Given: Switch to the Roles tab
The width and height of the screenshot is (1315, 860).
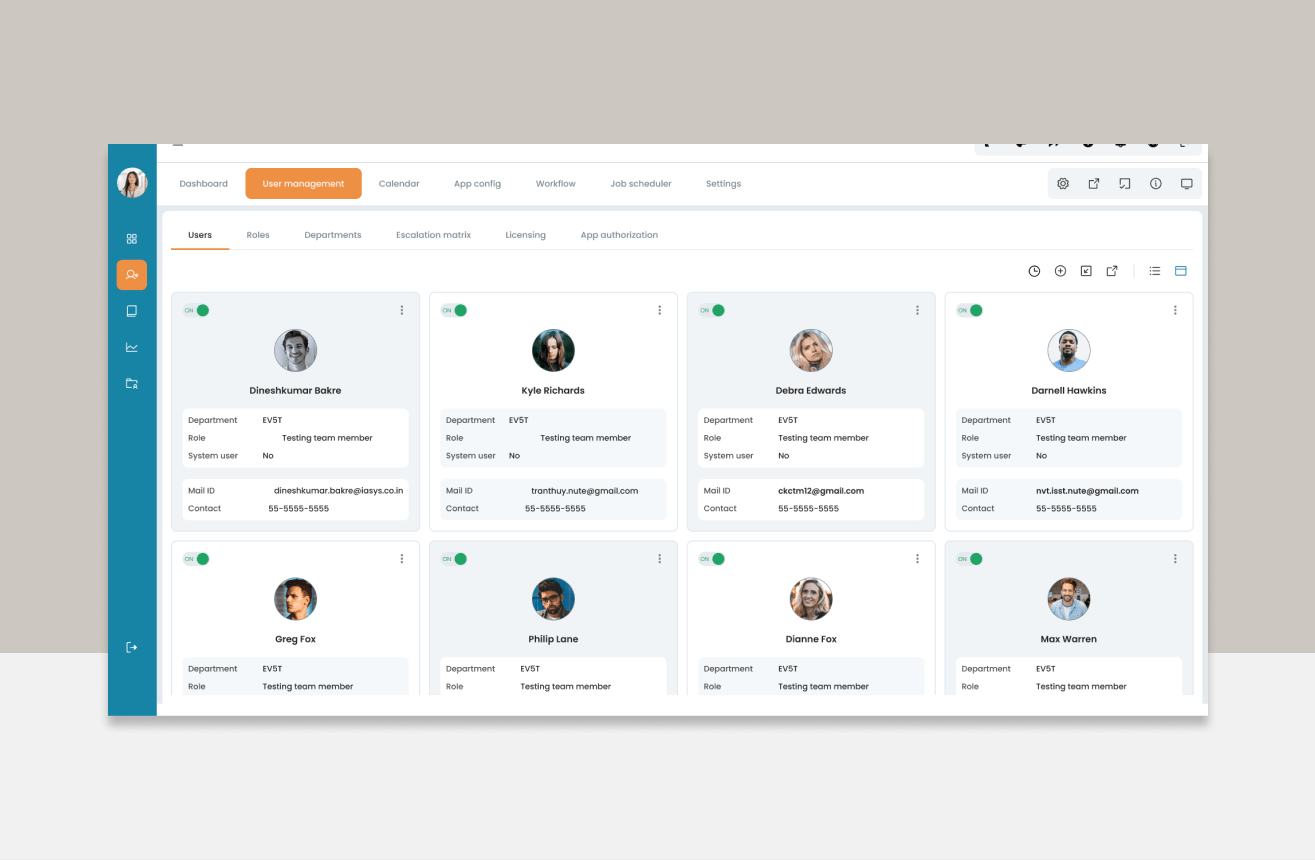Looking at the screenshot, I should click(x=258, y=235).
